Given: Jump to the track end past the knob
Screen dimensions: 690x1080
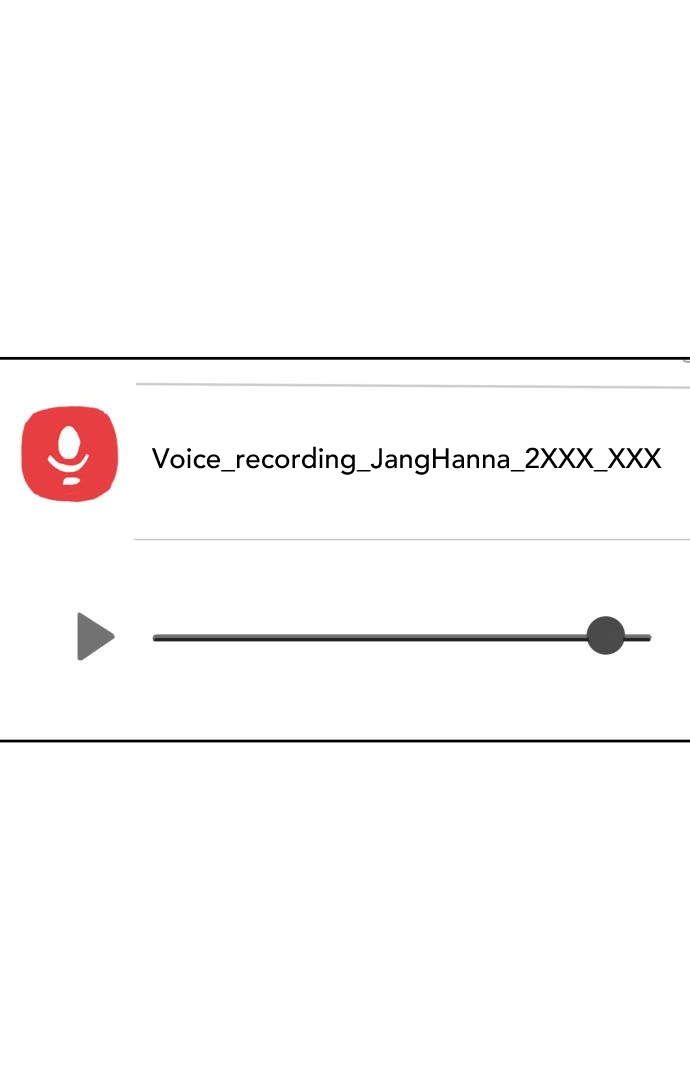Looking at the screenshot, I should click(647, 638).
